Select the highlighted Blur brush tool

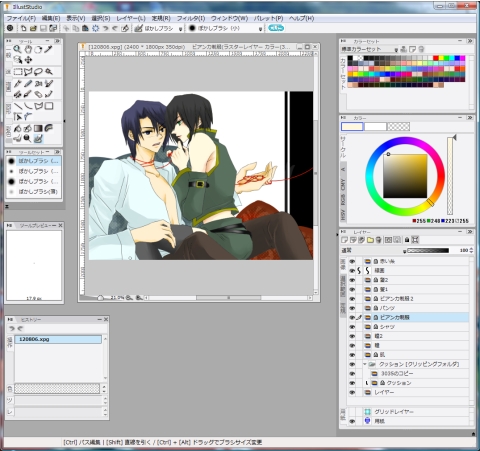[38, 138]
